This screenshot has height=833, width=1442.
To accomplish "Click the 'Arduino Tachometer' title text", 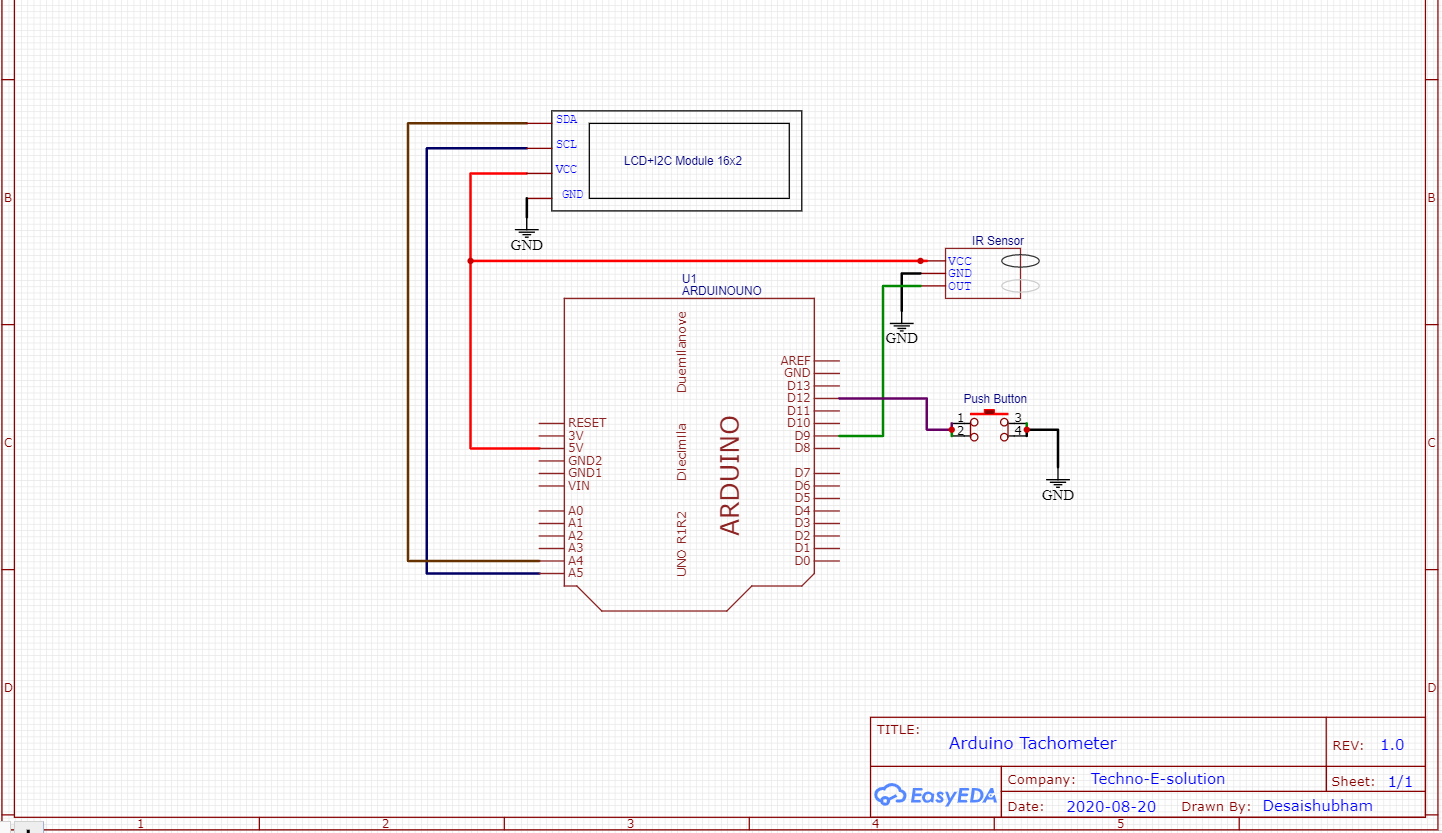I will coord(1032,743).
